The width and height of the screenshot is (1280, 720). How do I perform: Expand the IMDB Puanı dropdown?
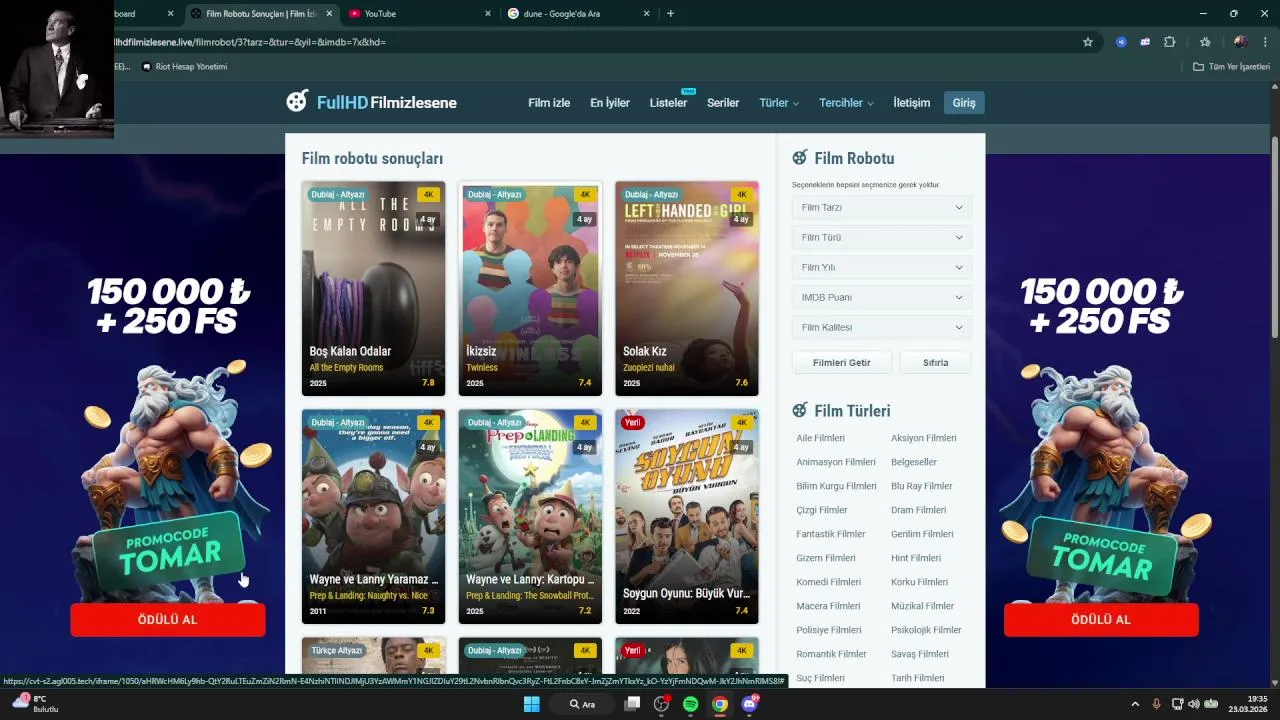coord(881,298)
